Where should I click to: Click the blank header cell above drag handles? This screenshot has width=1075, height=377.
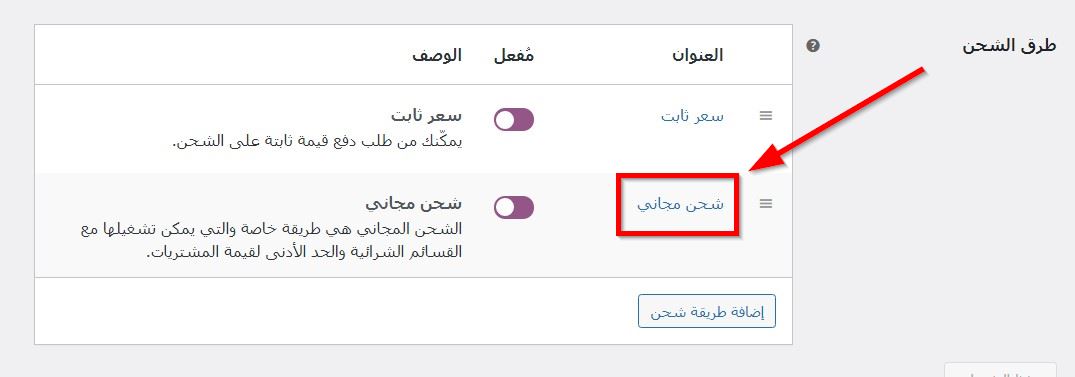click(766, 56)
